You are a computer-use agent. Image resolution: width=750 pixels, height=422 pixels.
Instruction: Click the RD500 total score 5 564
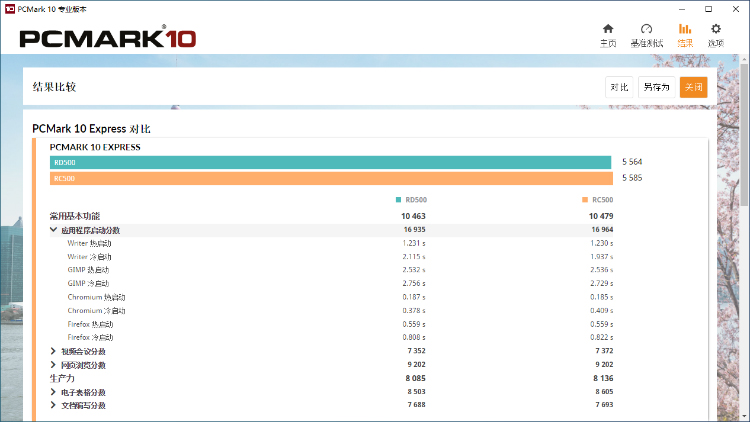click(x=632, y=162)
